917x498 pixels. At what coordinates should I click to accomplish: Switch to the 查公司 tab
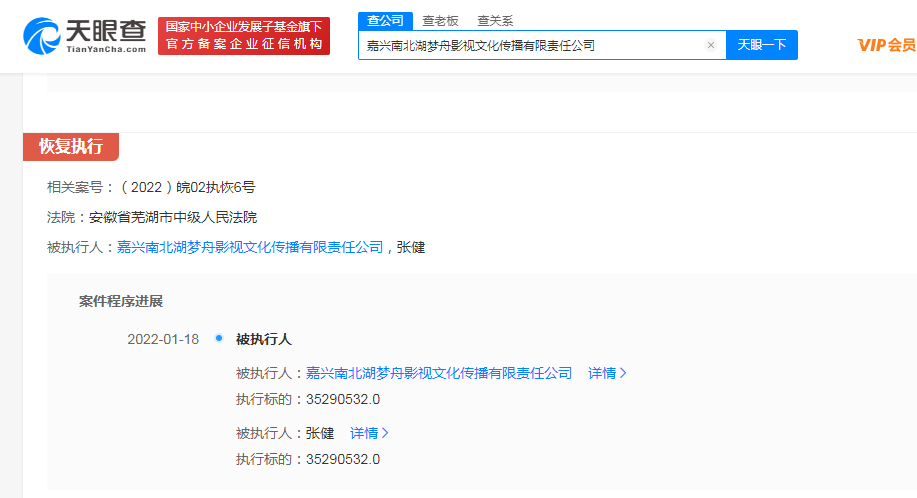(385, 21)
